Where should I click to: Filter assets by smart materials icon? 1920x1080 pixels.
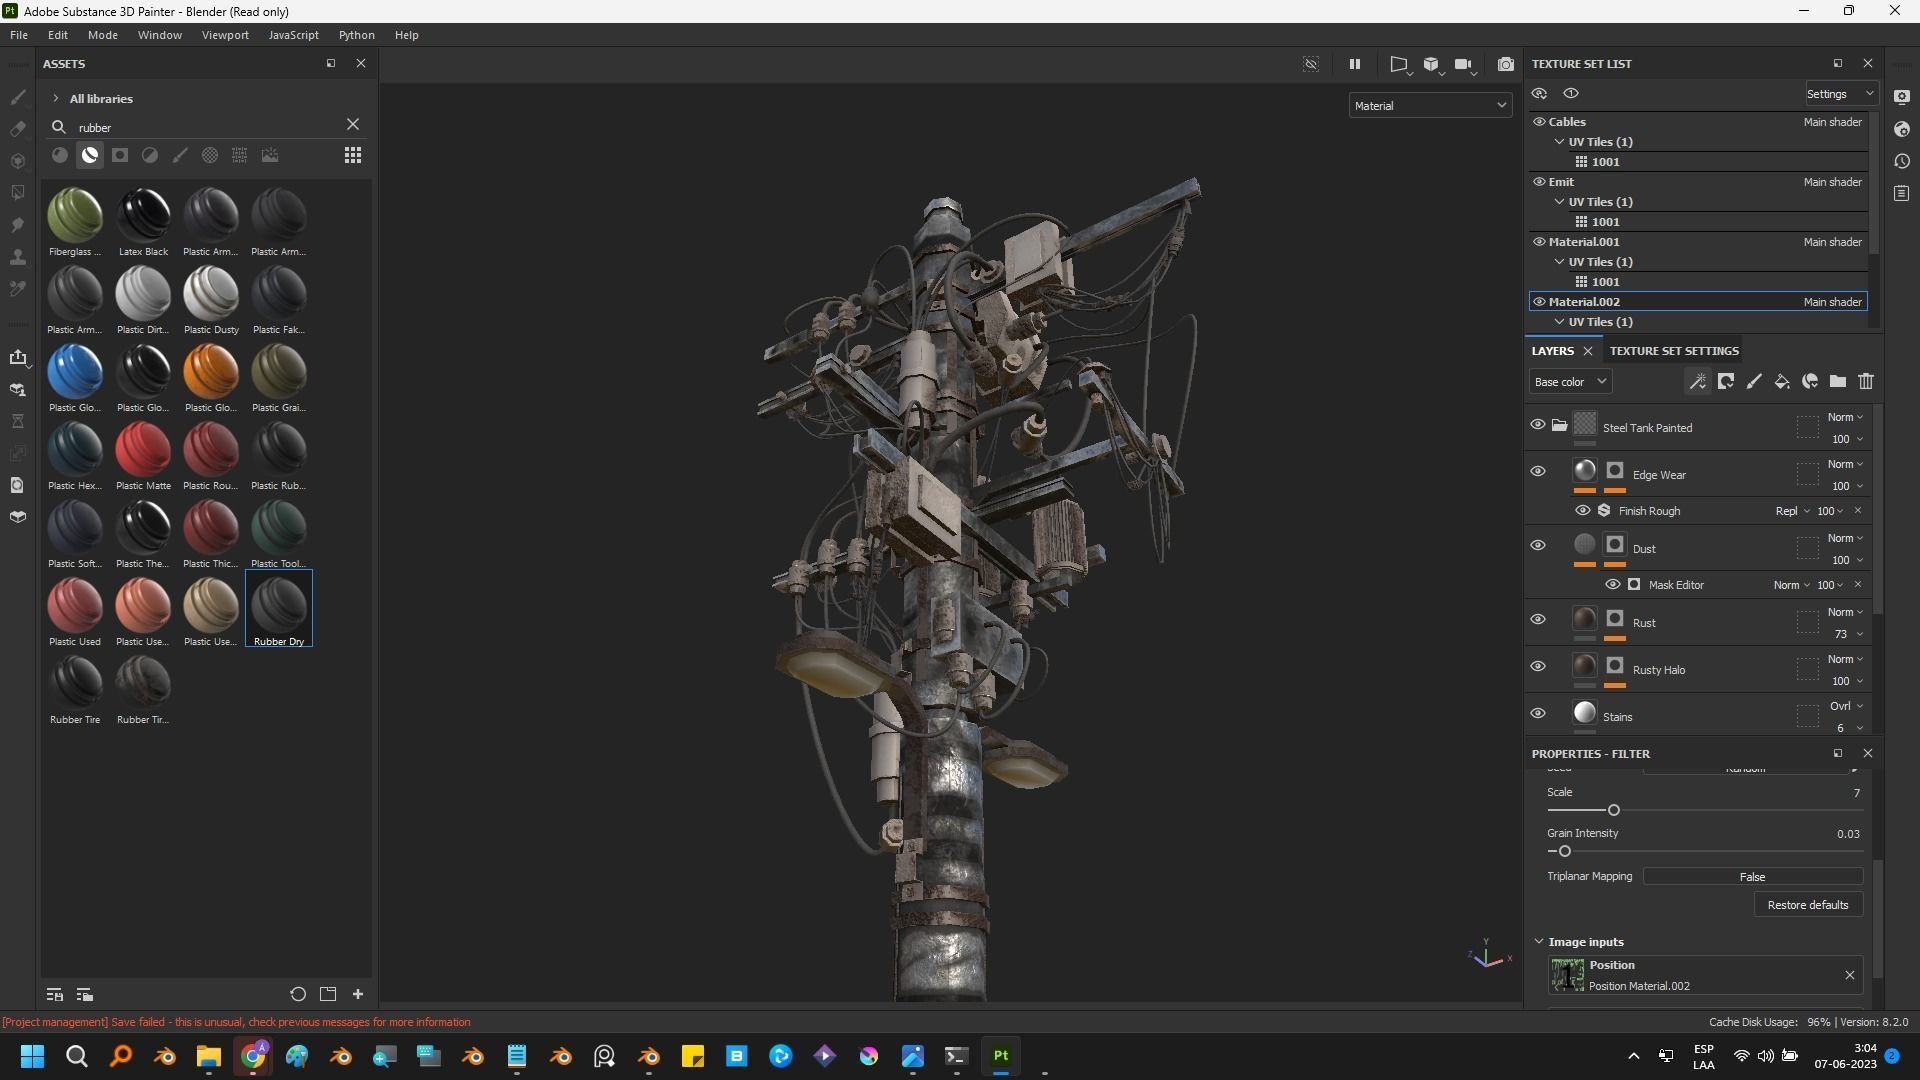(90, 155)
